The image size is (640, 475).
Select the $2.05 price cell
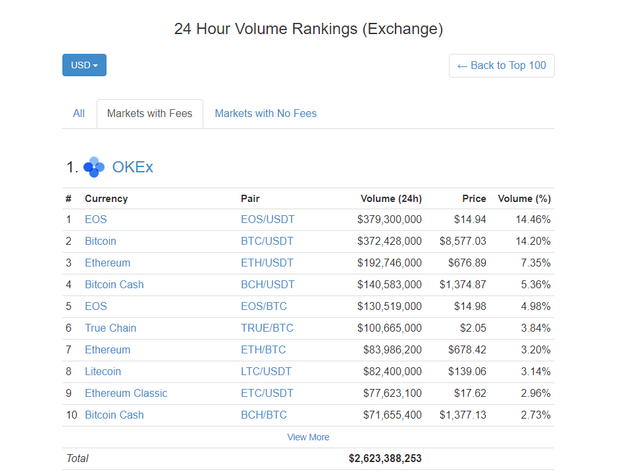[473, 328]
